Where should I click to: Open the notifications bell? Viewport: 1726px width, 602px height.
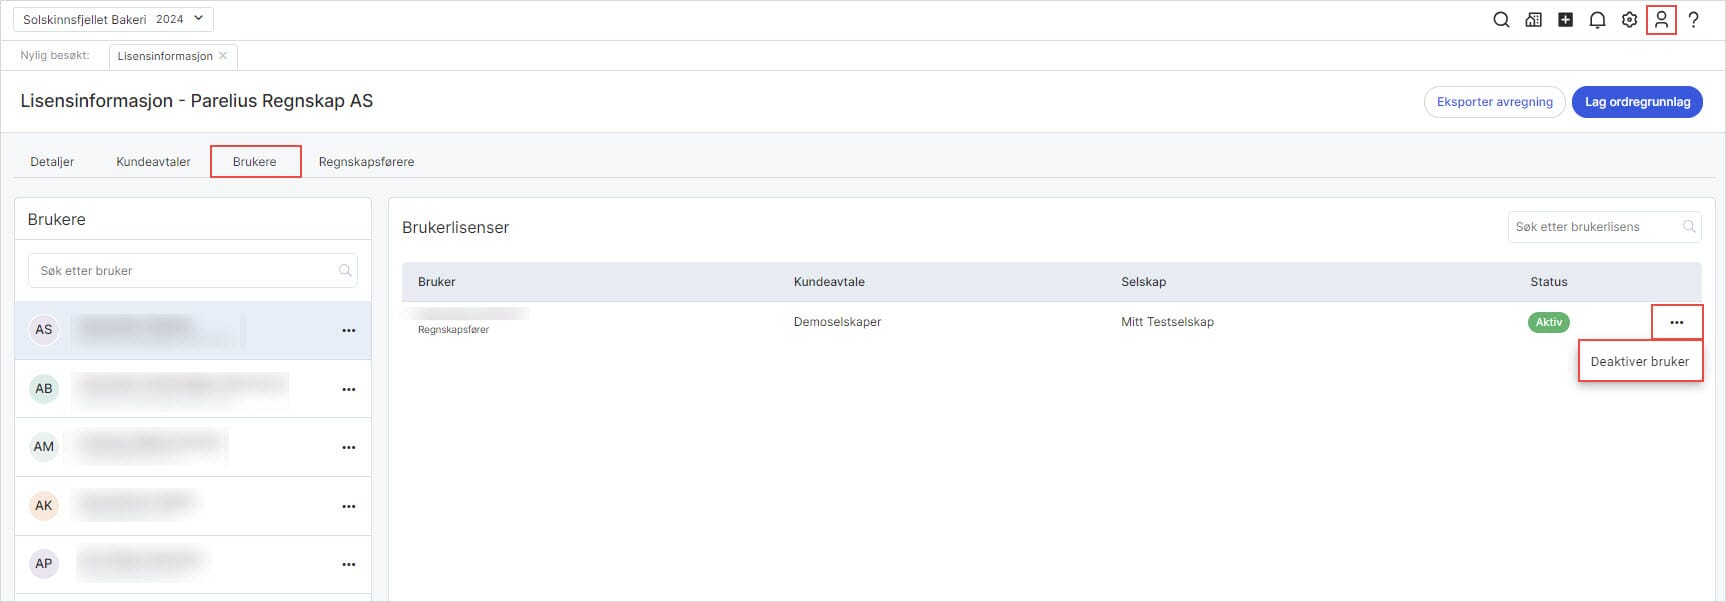[x=1597, y=20]
